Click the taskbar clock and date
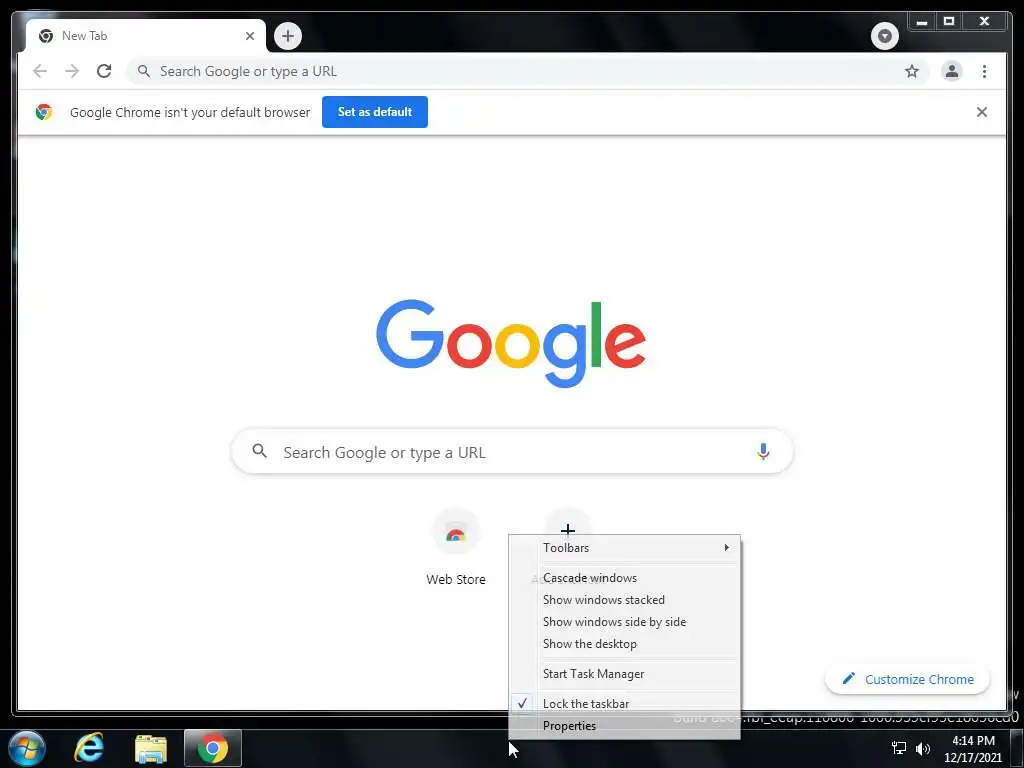The width and height of the screenshot is (1024, 768). (x=973, y=749)
